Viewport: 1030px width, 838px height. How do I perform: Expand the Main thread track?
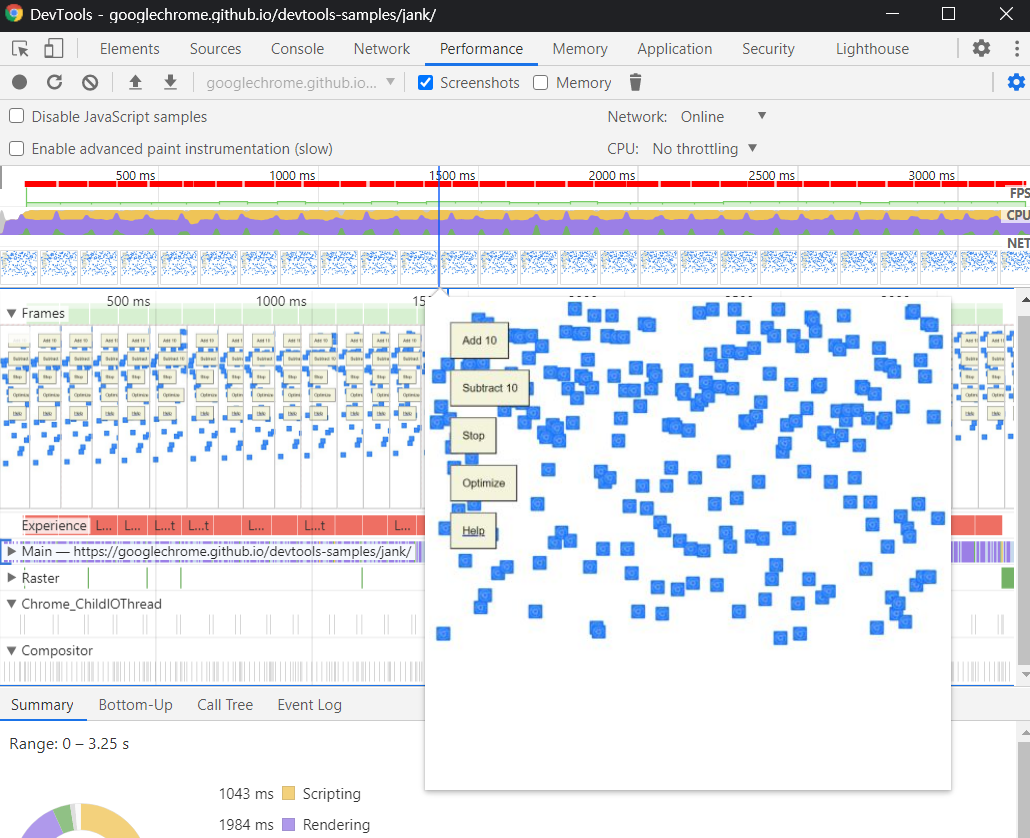click(11, 552)
